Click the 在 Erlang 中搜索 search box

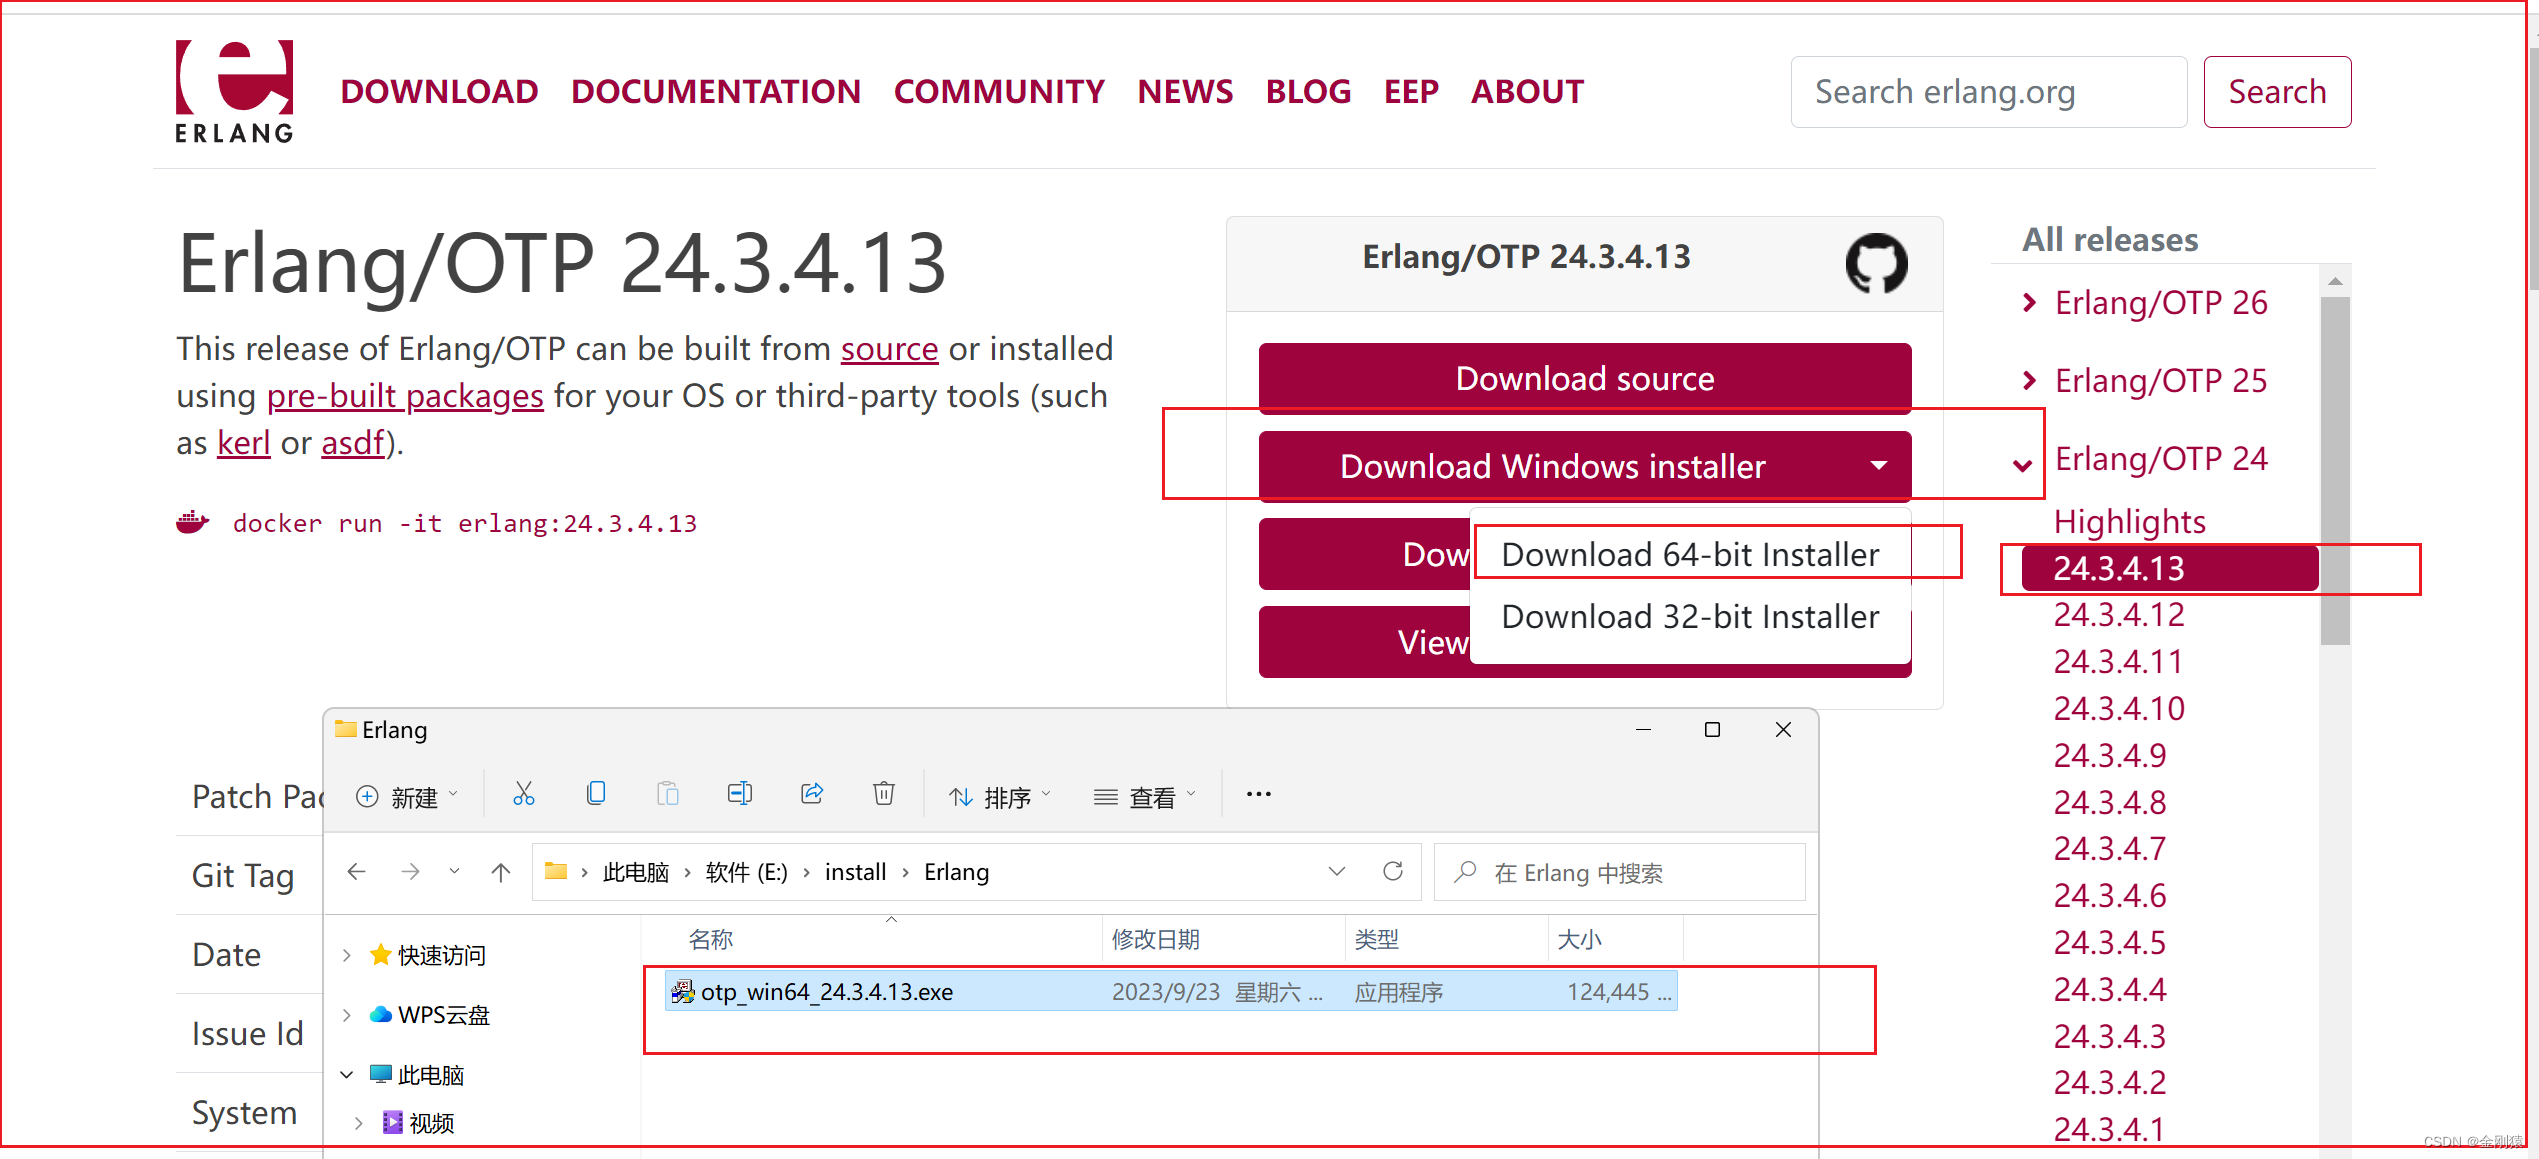[1620, 872]
